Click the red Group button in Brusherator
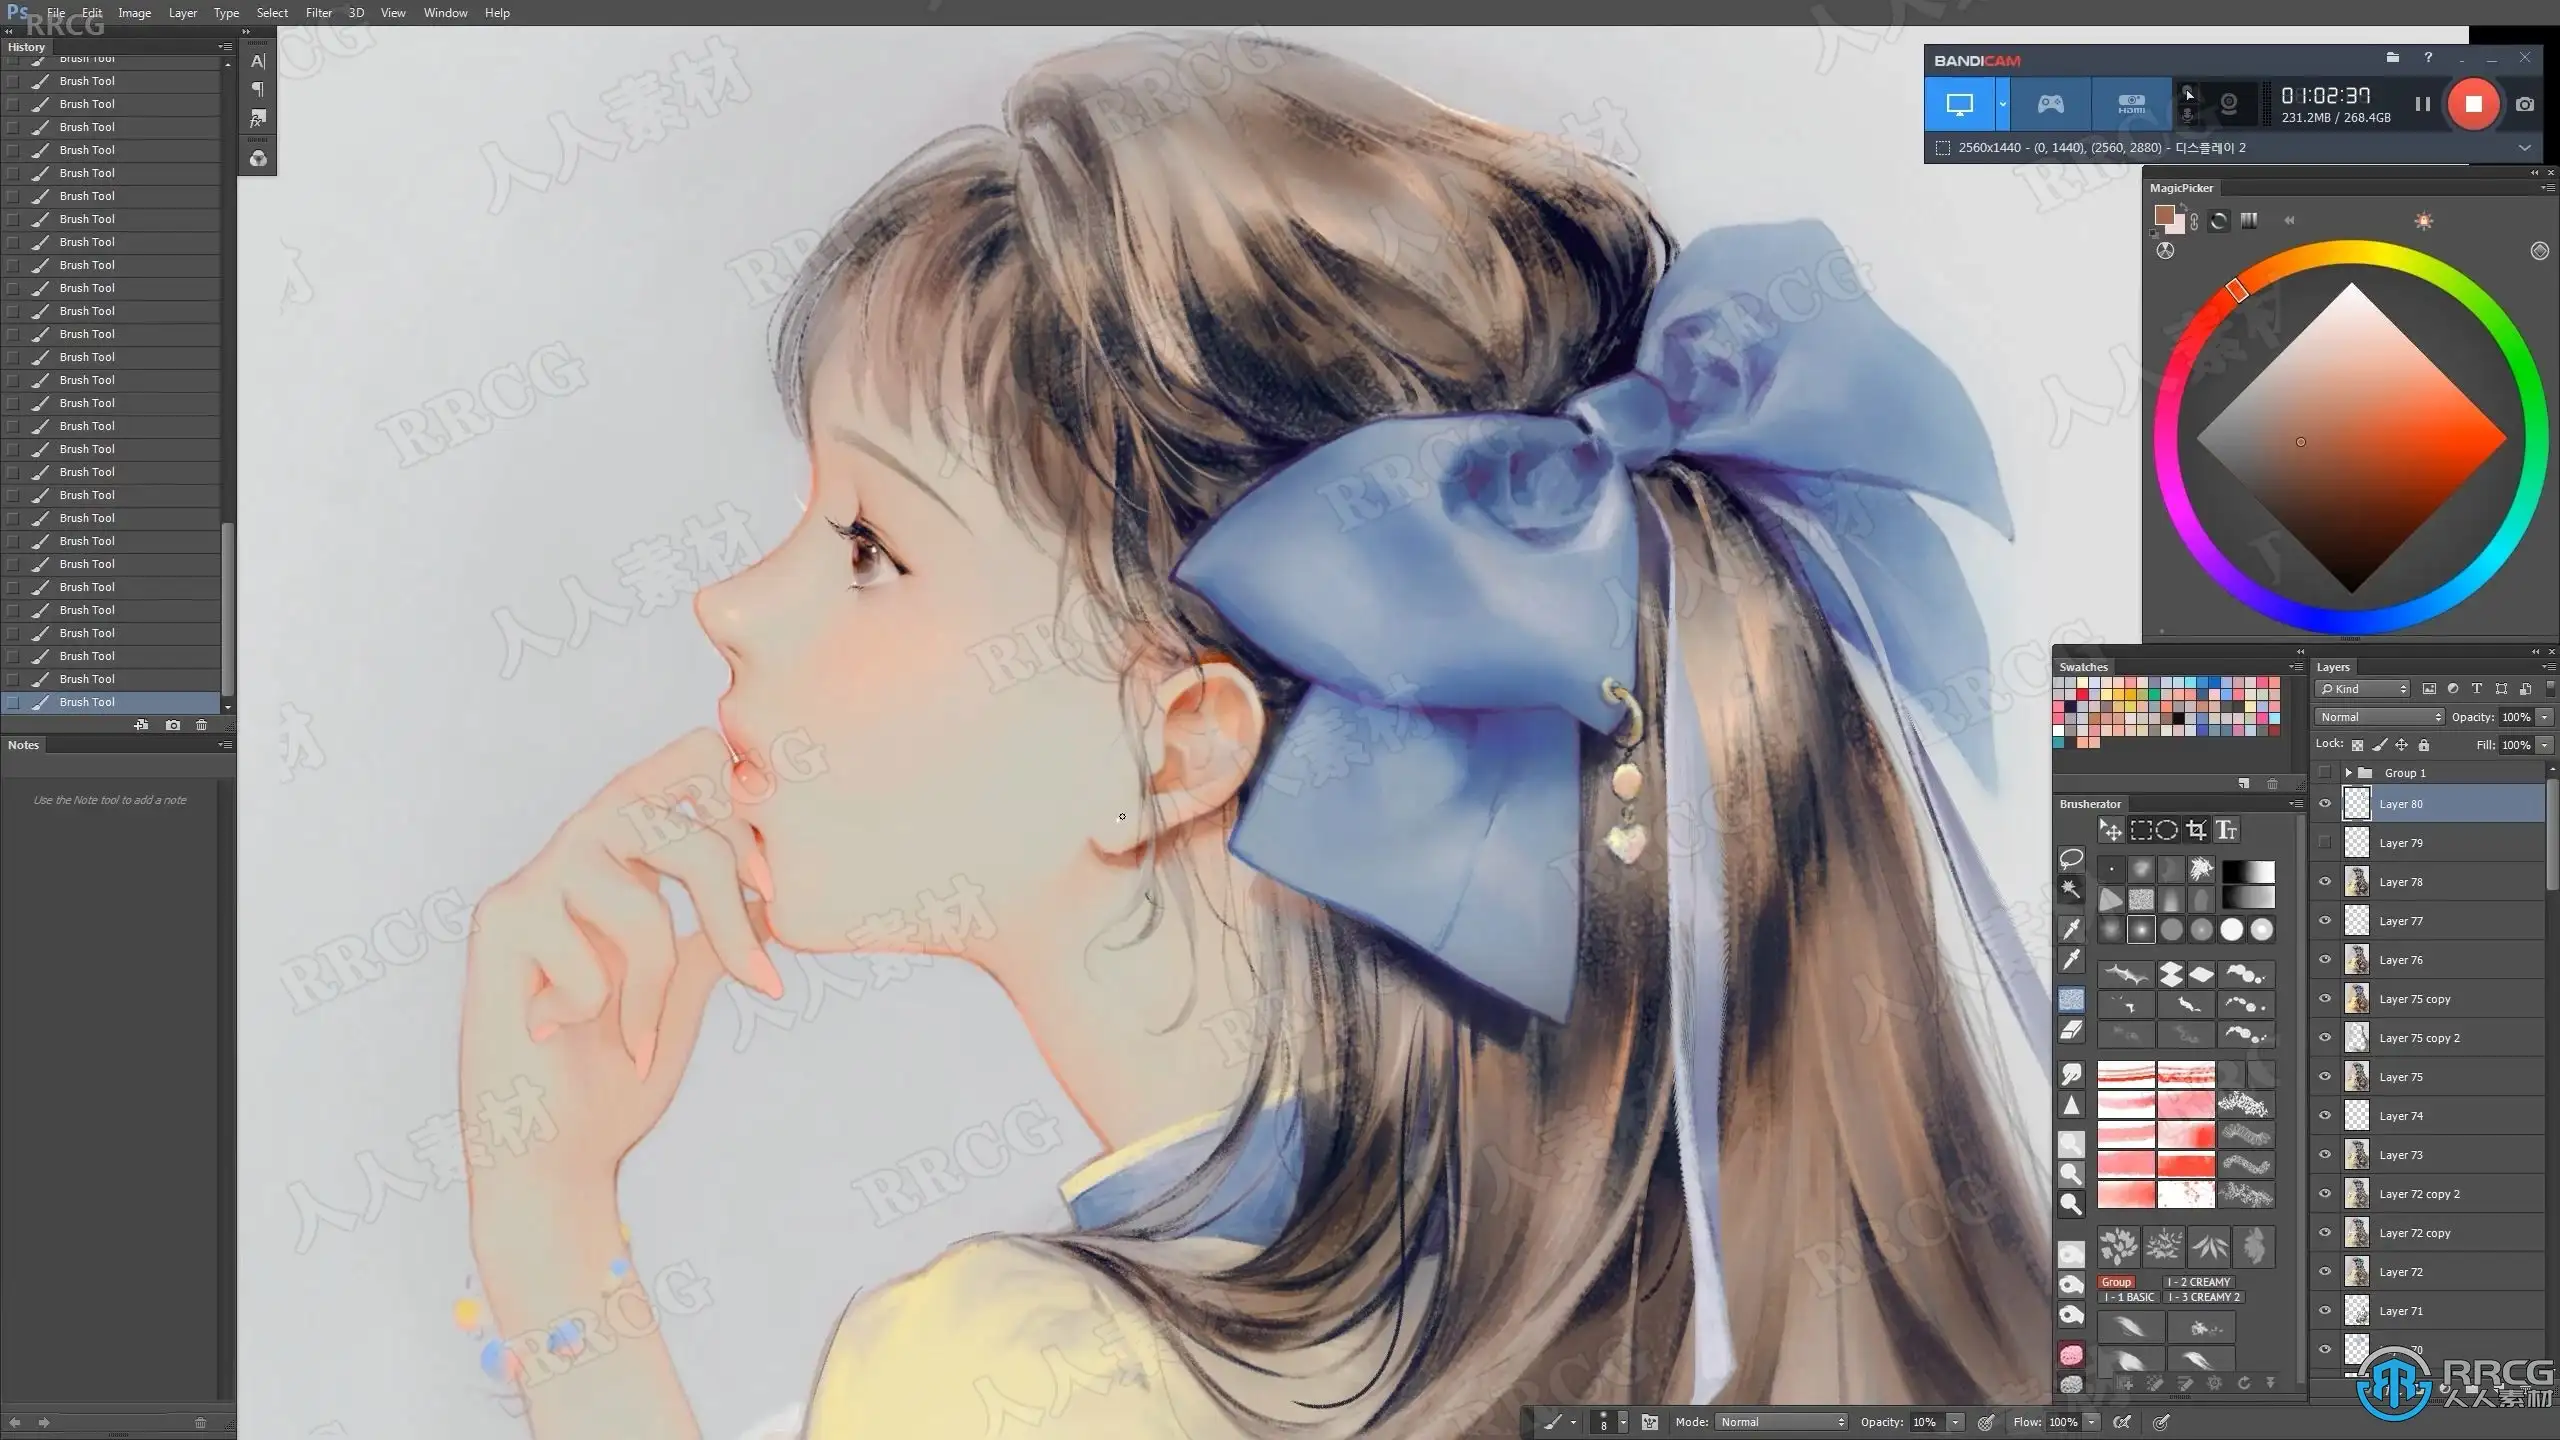Viewport: 2560px width, 1440px height. 2116,1282
